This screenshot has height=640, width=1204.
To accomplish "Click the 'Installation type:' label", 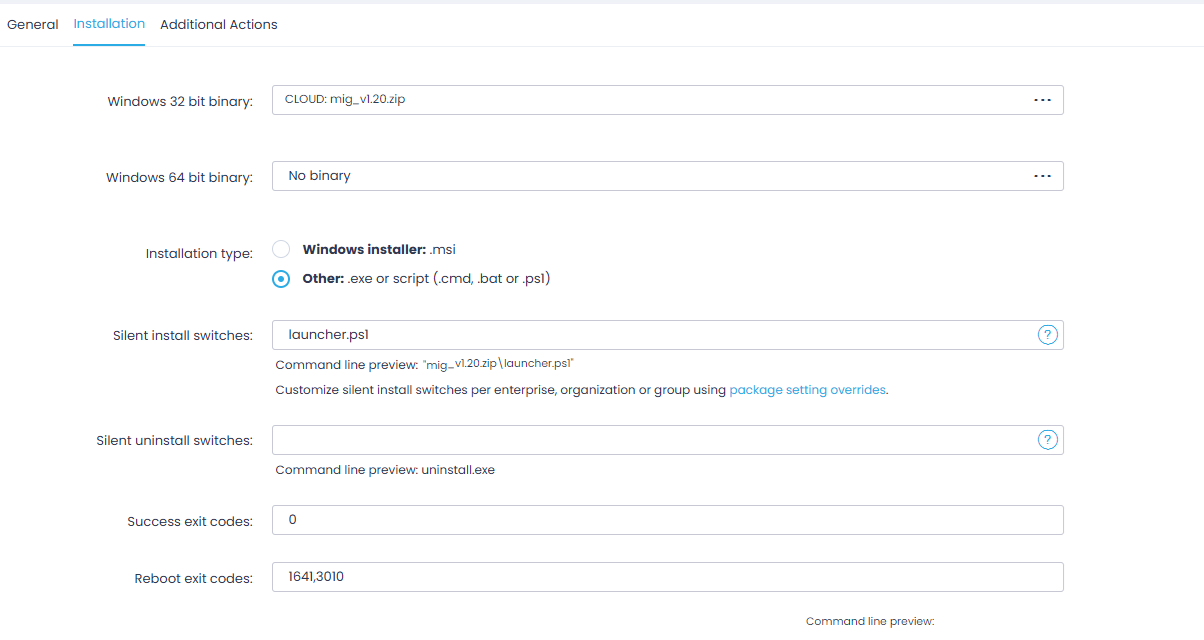I will pos(199,254).
